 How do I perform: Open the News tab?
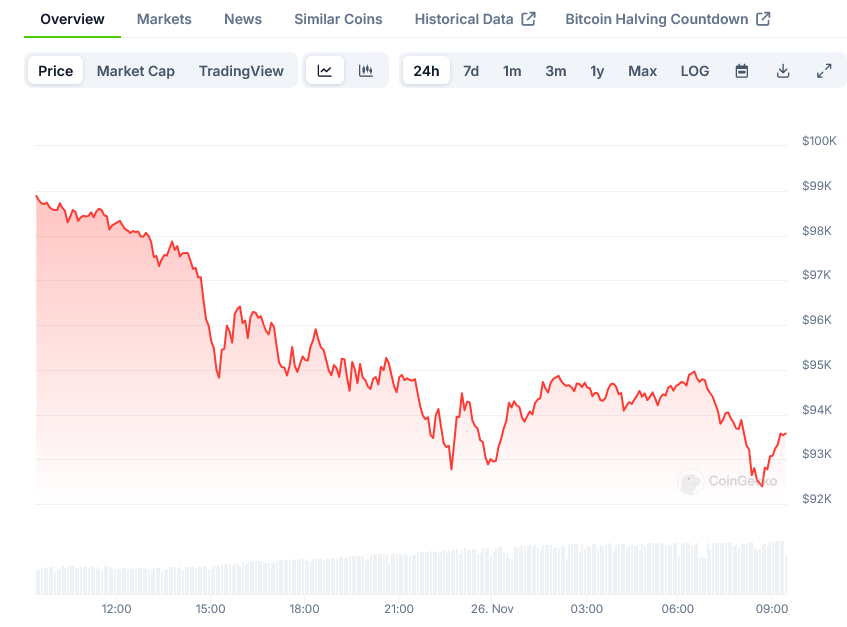pos(243,19)
